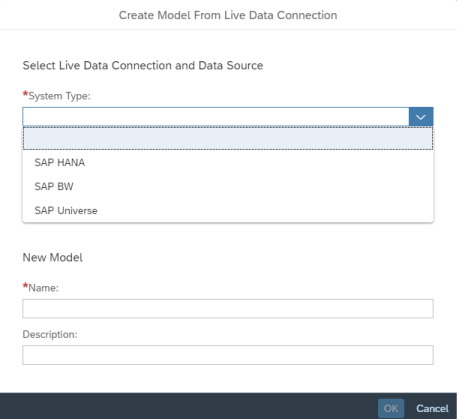Click the New Model section heading
Screen dimensions: 459x420
coord(53,257)
